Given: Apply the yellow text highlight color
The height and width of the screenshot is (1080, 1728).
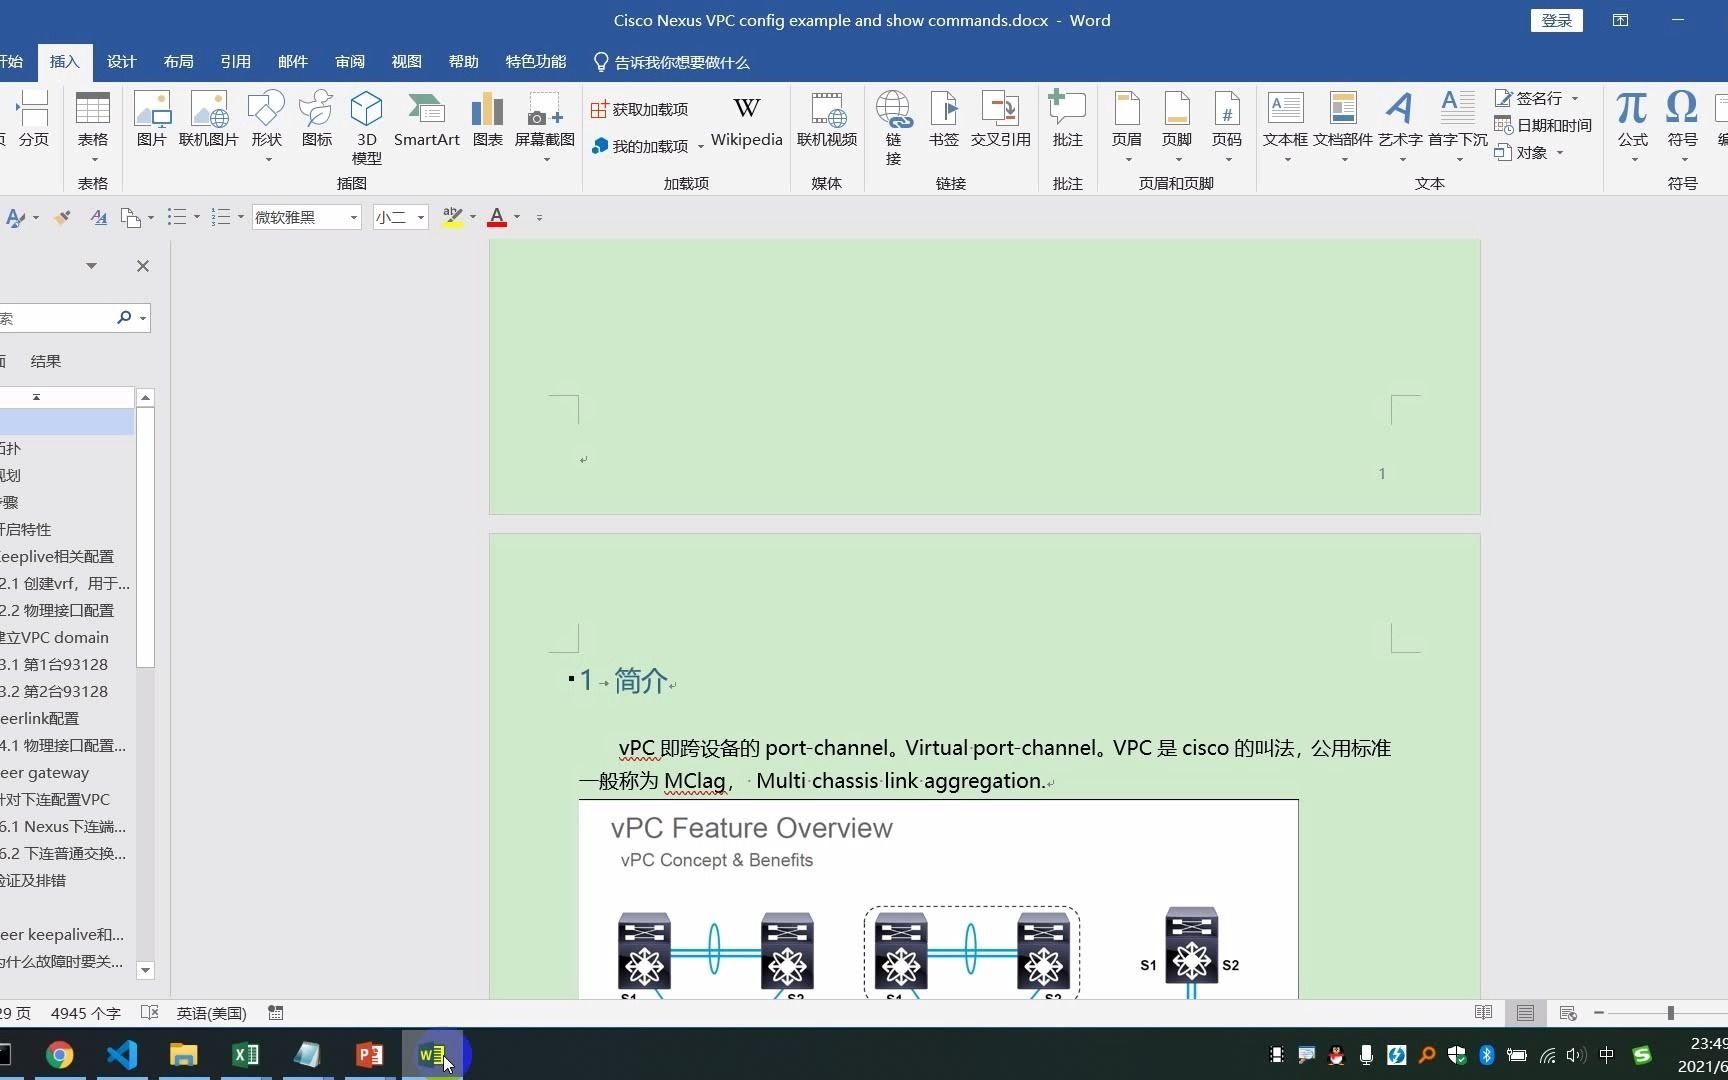Looking at the screenshot, I should click(x=453, y=217).
